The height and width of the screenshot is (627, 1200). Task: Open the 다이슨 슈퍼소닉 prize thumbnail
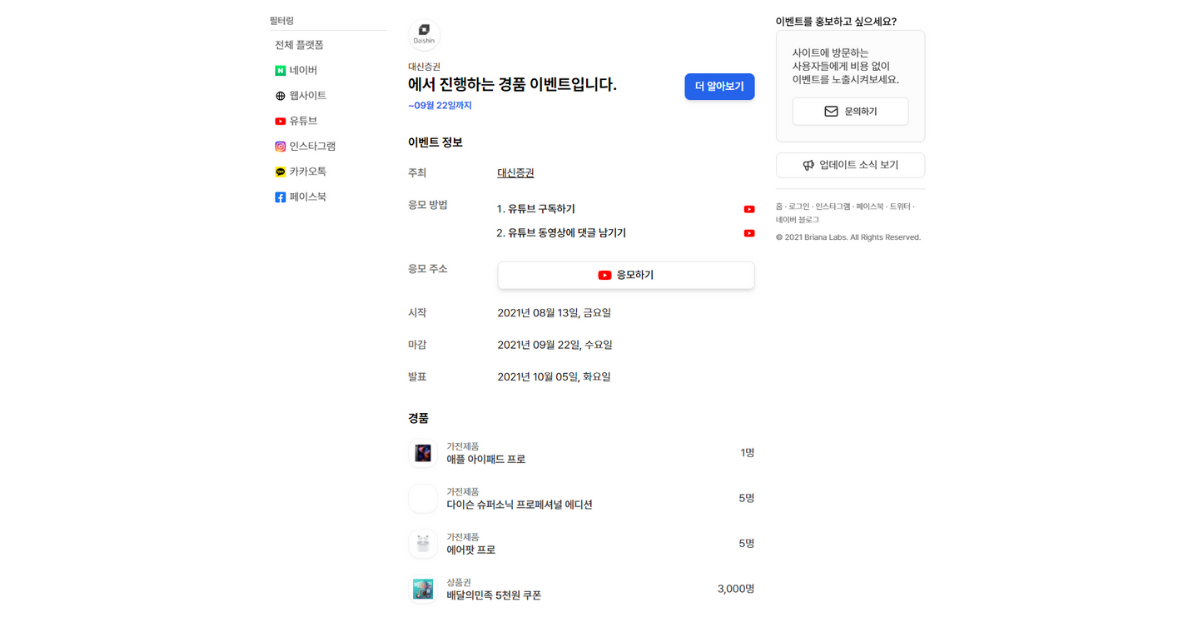[x=423, y=498]
